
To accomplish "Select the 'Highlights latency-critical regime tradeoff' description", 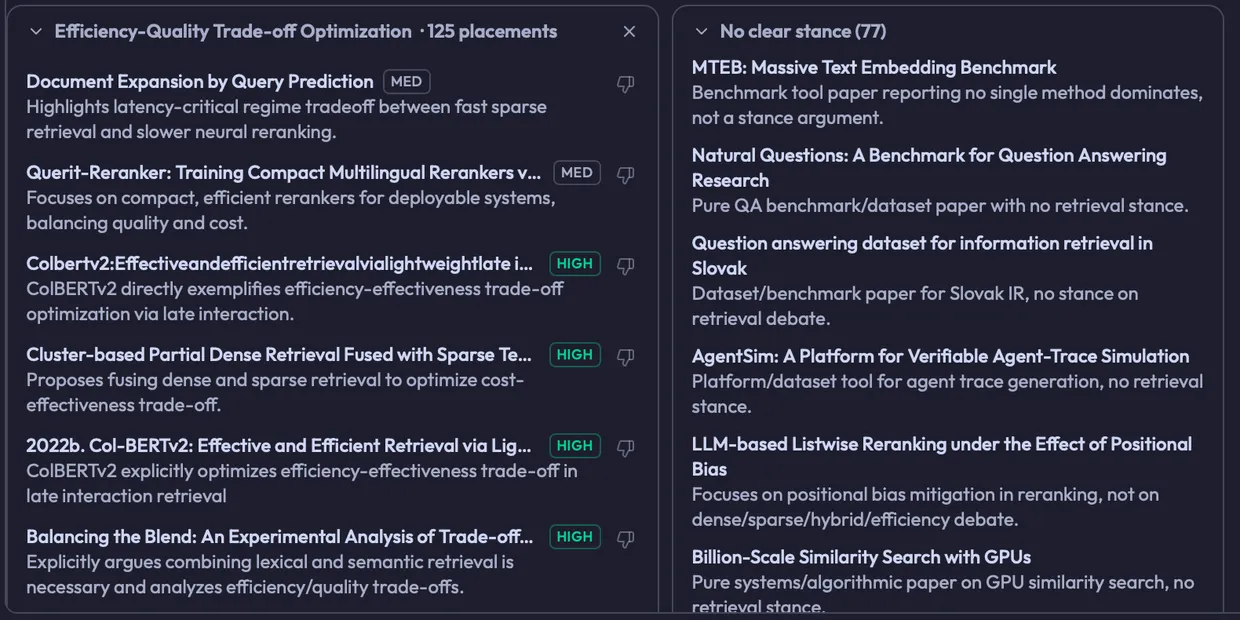I will pos(286,120).
